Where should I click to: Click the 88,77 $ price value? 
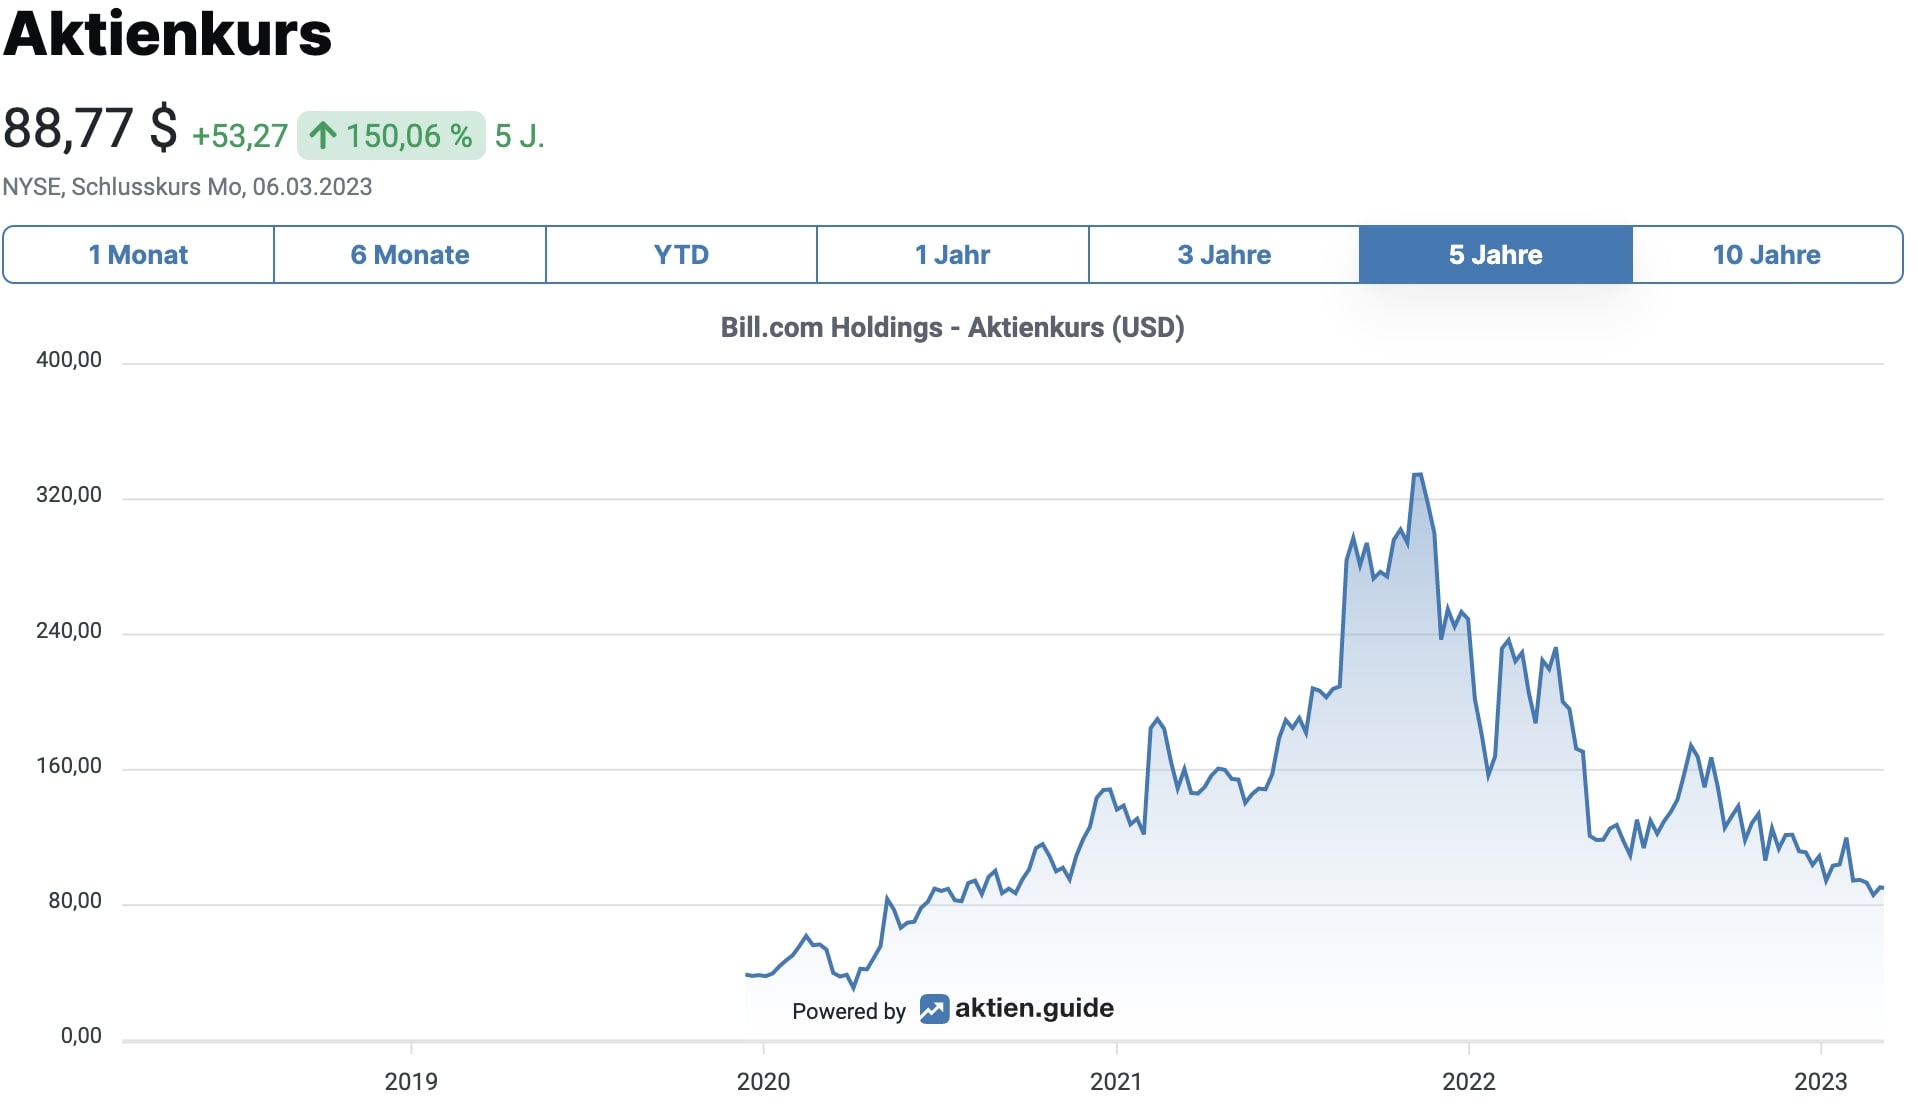90,129
